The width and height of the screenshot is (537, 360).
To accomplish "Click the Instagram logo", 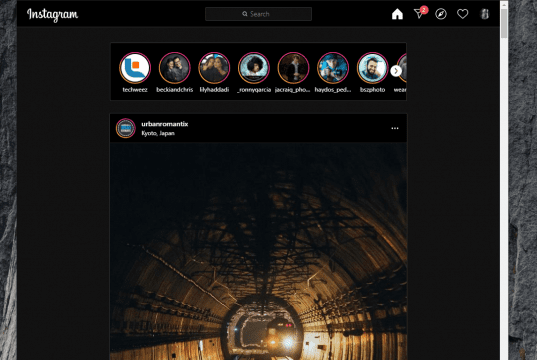I will [52, 15].
